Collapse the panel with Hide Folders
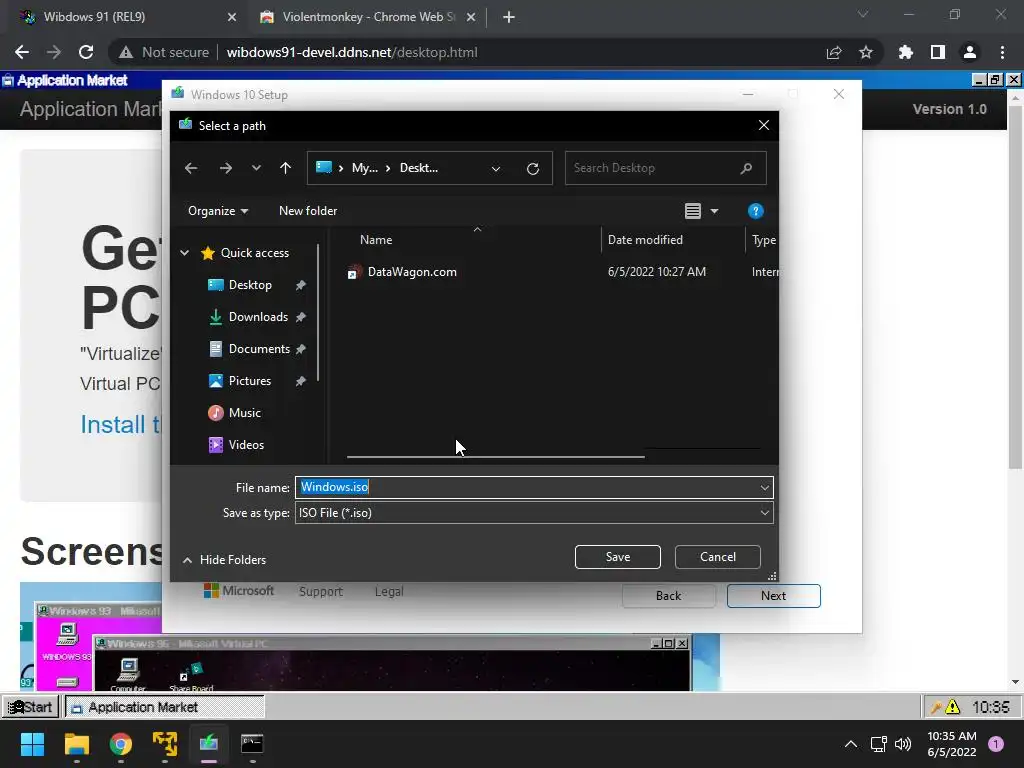This screenshot has width=1024, height=768. pos(224,560)
